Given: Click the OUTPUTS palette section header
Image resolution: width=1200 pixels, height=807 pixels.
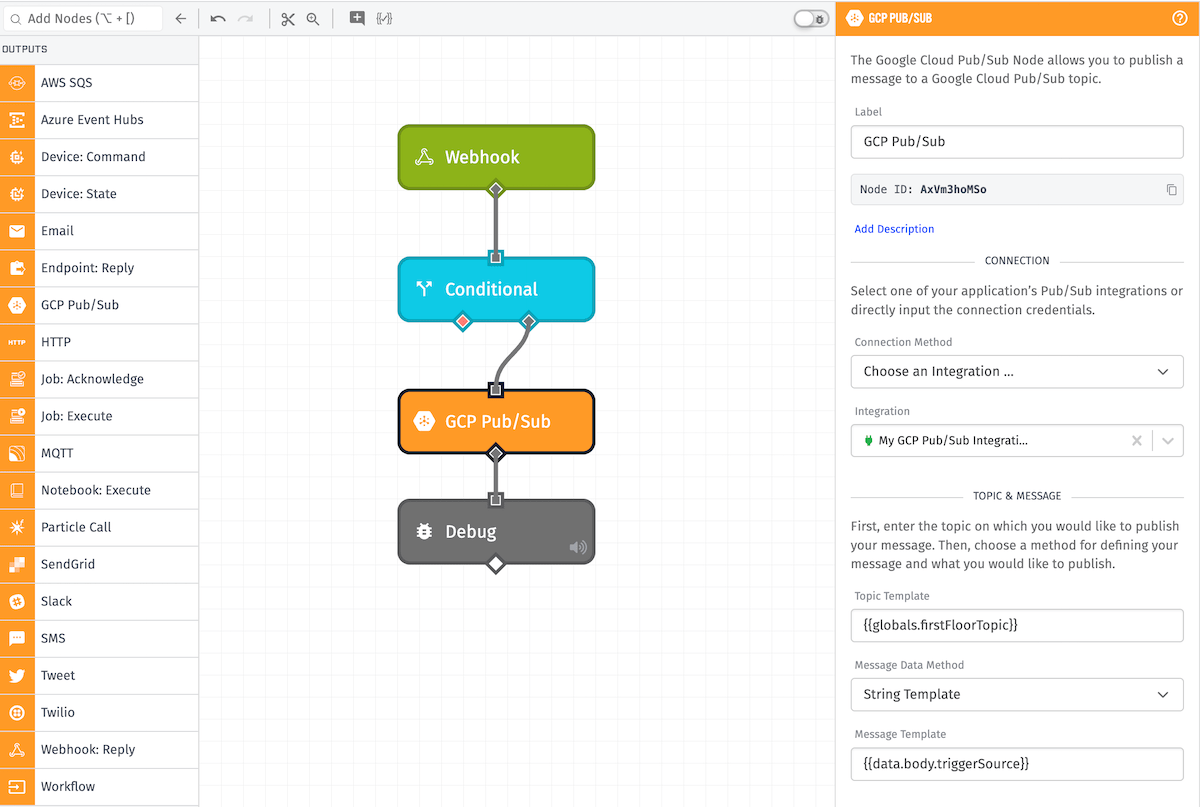Looking at the screenshot, I should pyautogui.click(x=99, y=49).
